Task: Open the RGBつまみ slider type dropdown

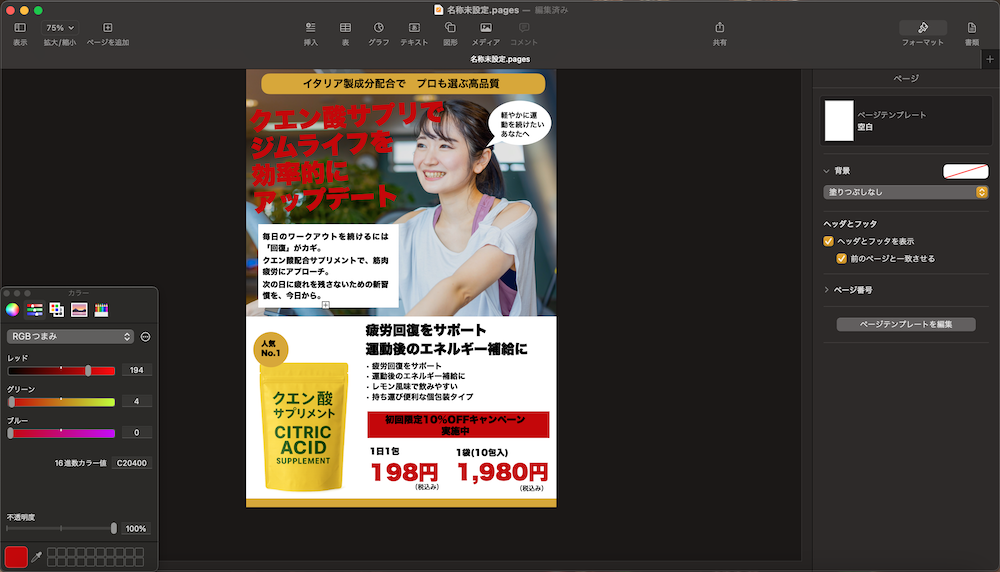Action: point(70,337)
